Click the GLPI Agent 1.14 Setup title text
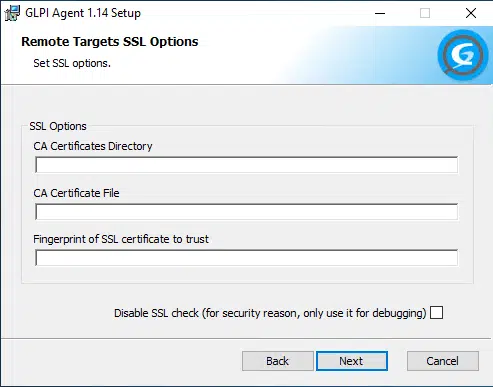This screenshot has width=493, height=387. [83, 13]
